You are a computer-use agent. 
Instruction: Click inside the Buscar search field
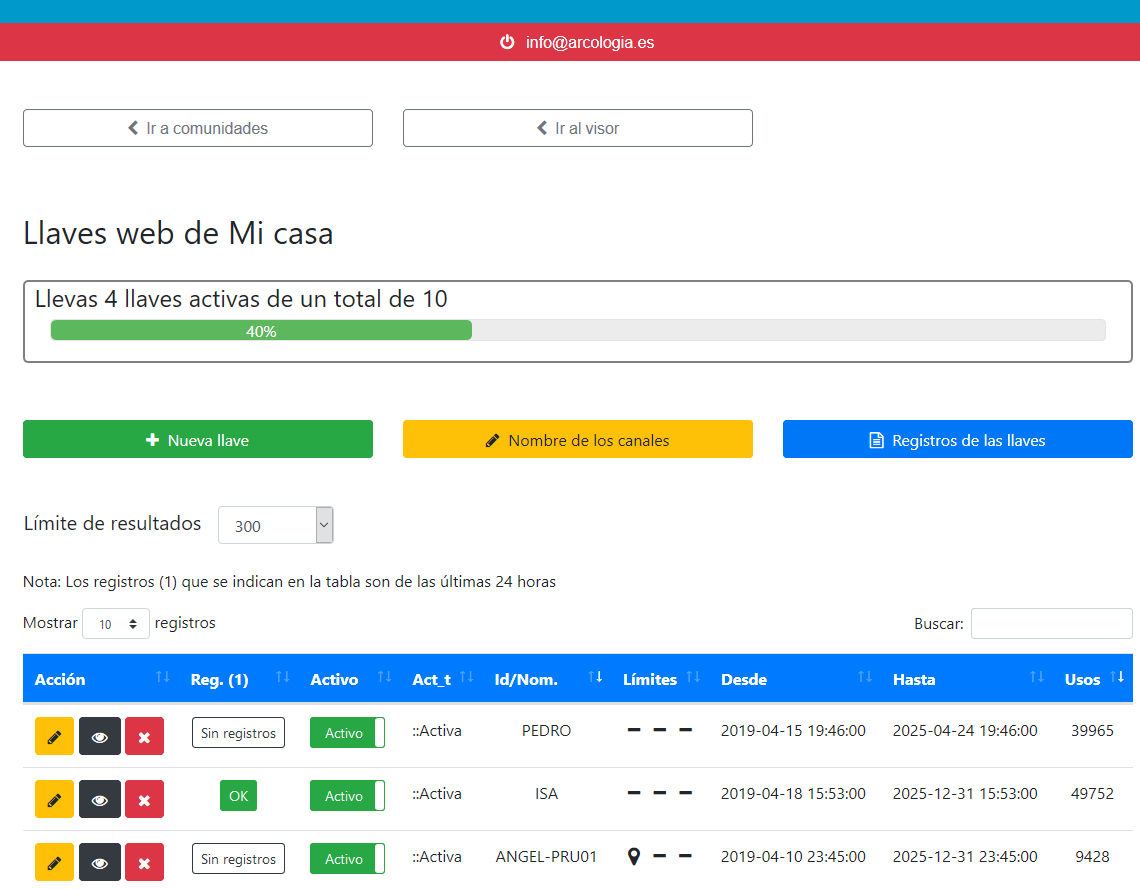coord(1051,623)
